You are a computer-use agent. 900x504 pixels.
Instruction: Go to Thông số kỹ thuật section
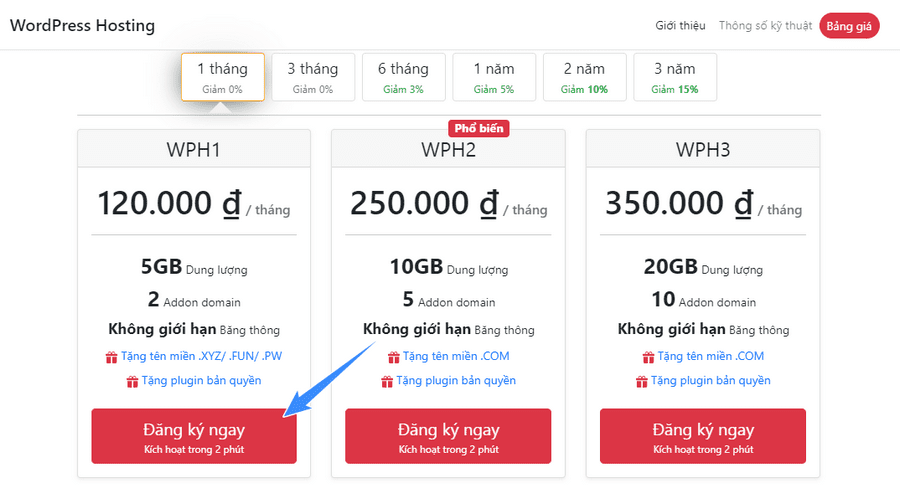point(765,26)
